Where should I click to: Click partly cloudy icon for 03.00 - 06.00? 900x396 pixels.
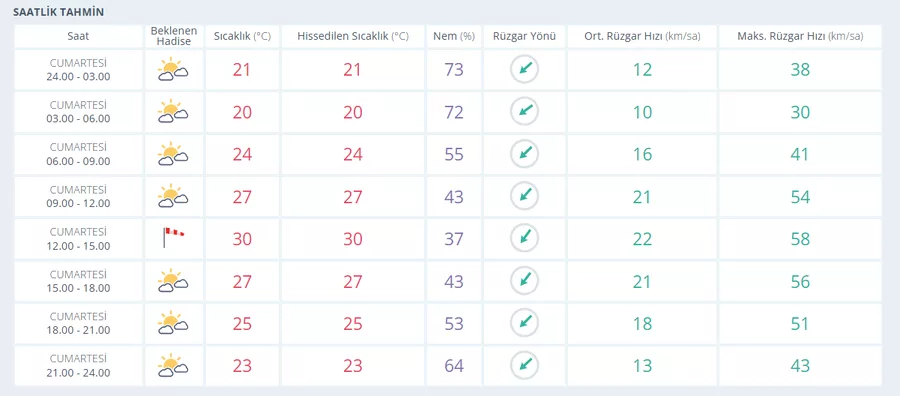click(x=173, y=112)
